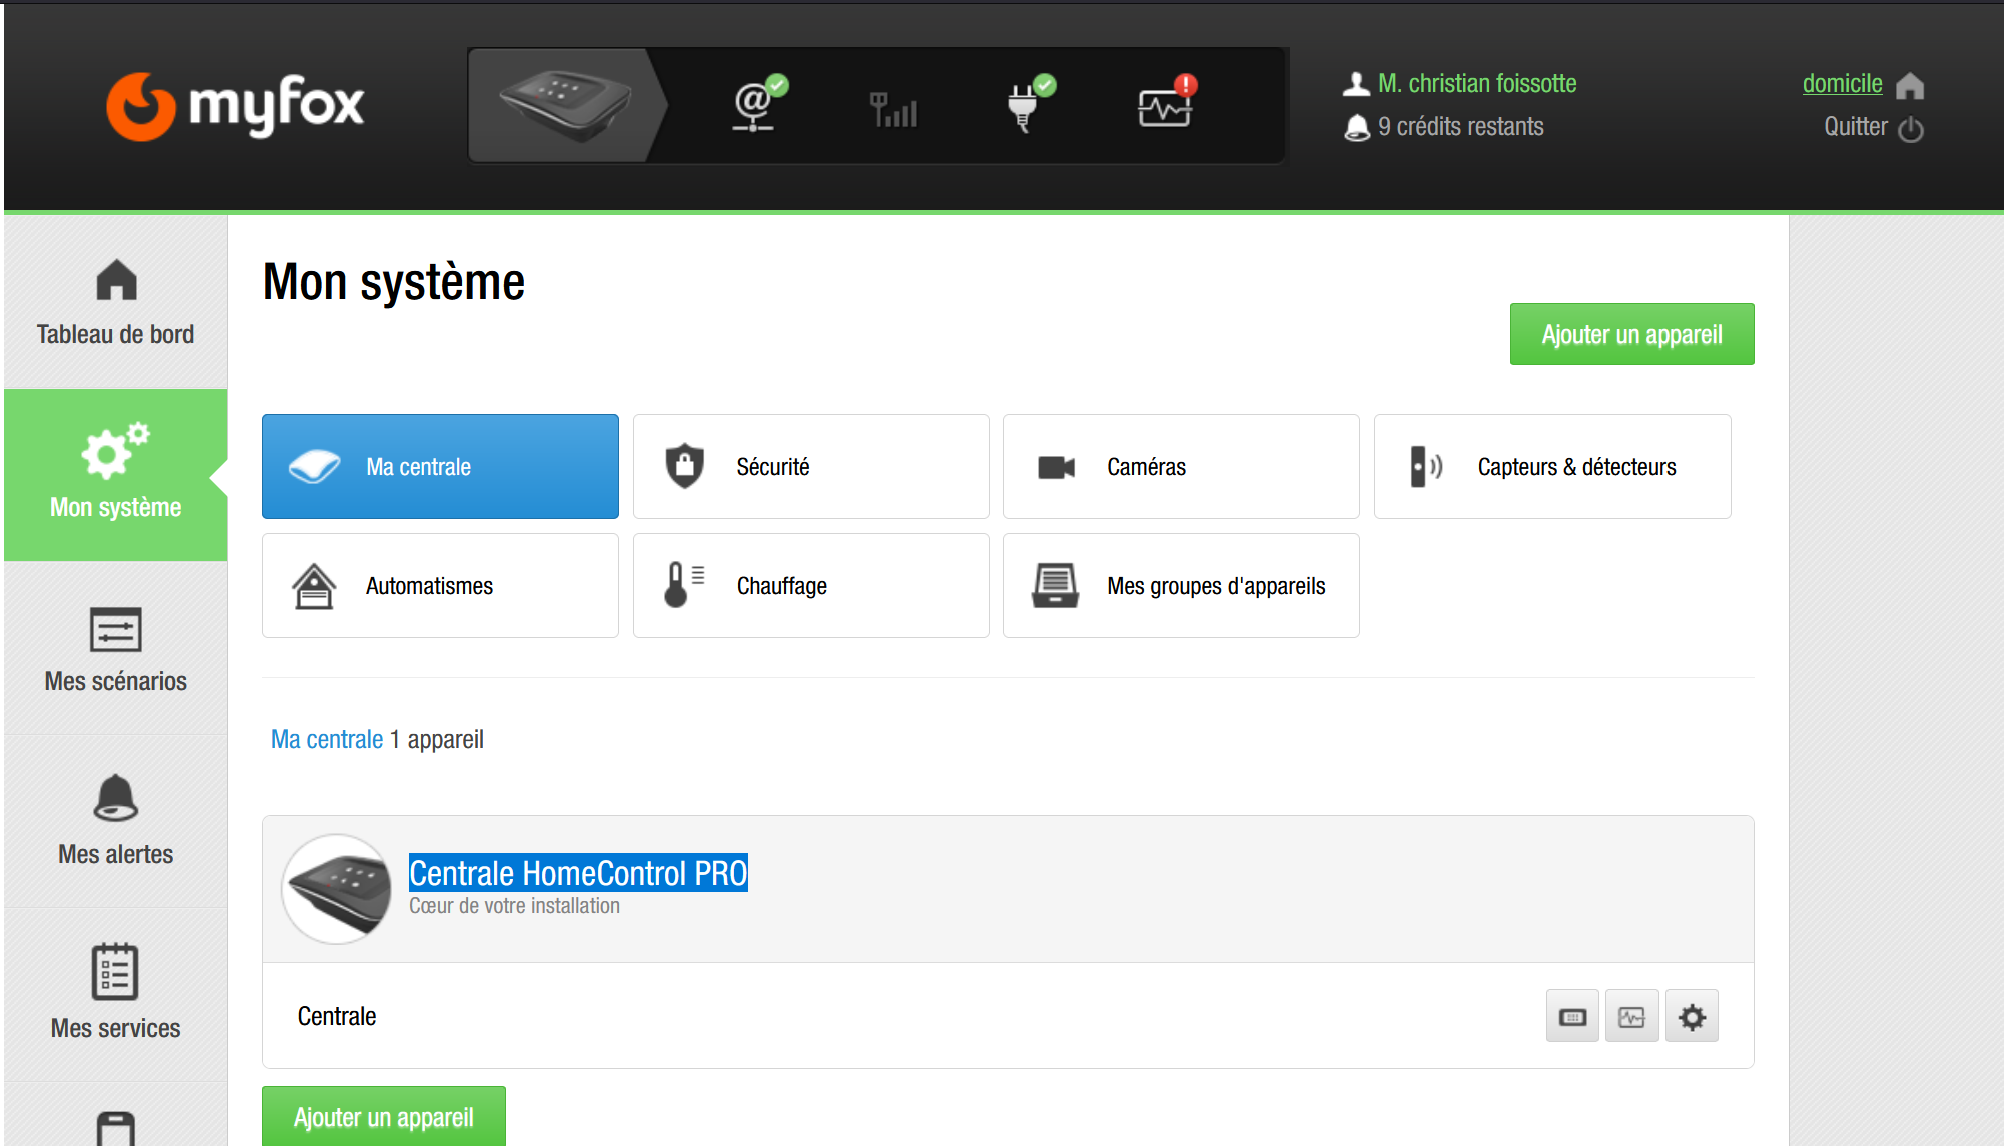Click the radio signal strength icon
The width and height of the screenshot is (2004, 1146).
pos(893,109)
